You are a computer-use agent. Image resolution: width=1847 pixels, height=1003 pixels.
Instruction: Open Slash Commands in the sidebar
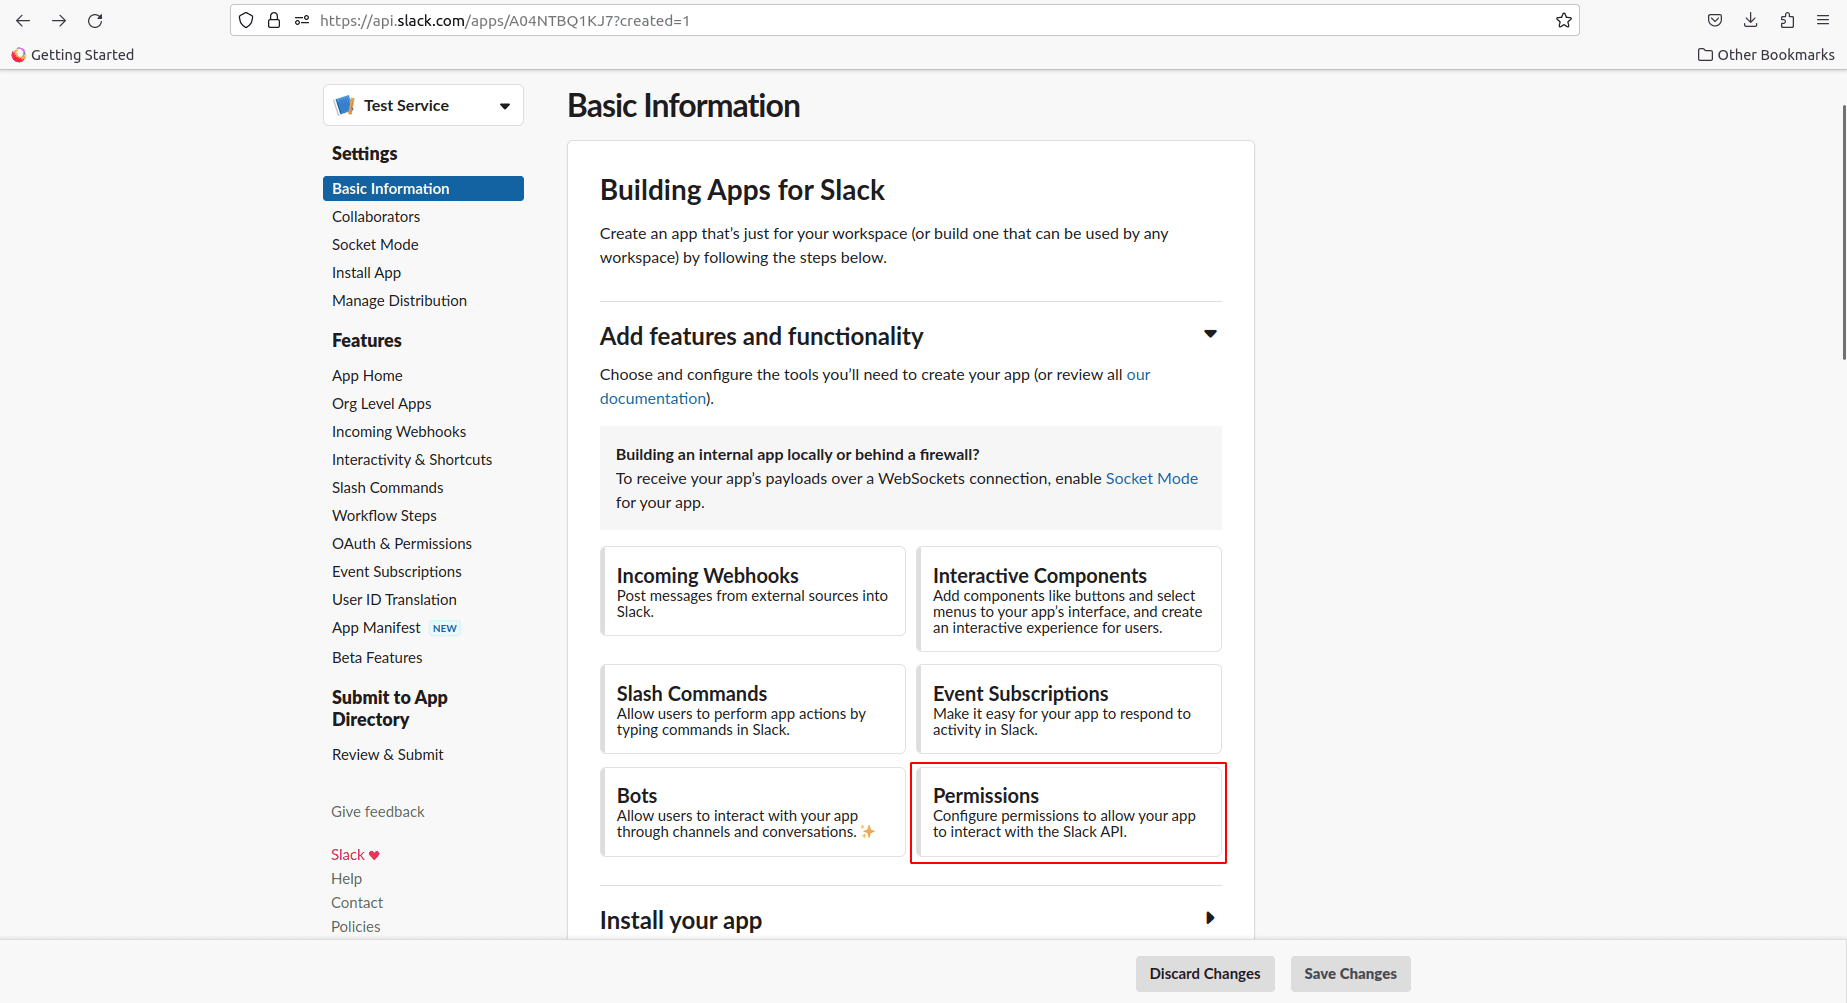387,488
